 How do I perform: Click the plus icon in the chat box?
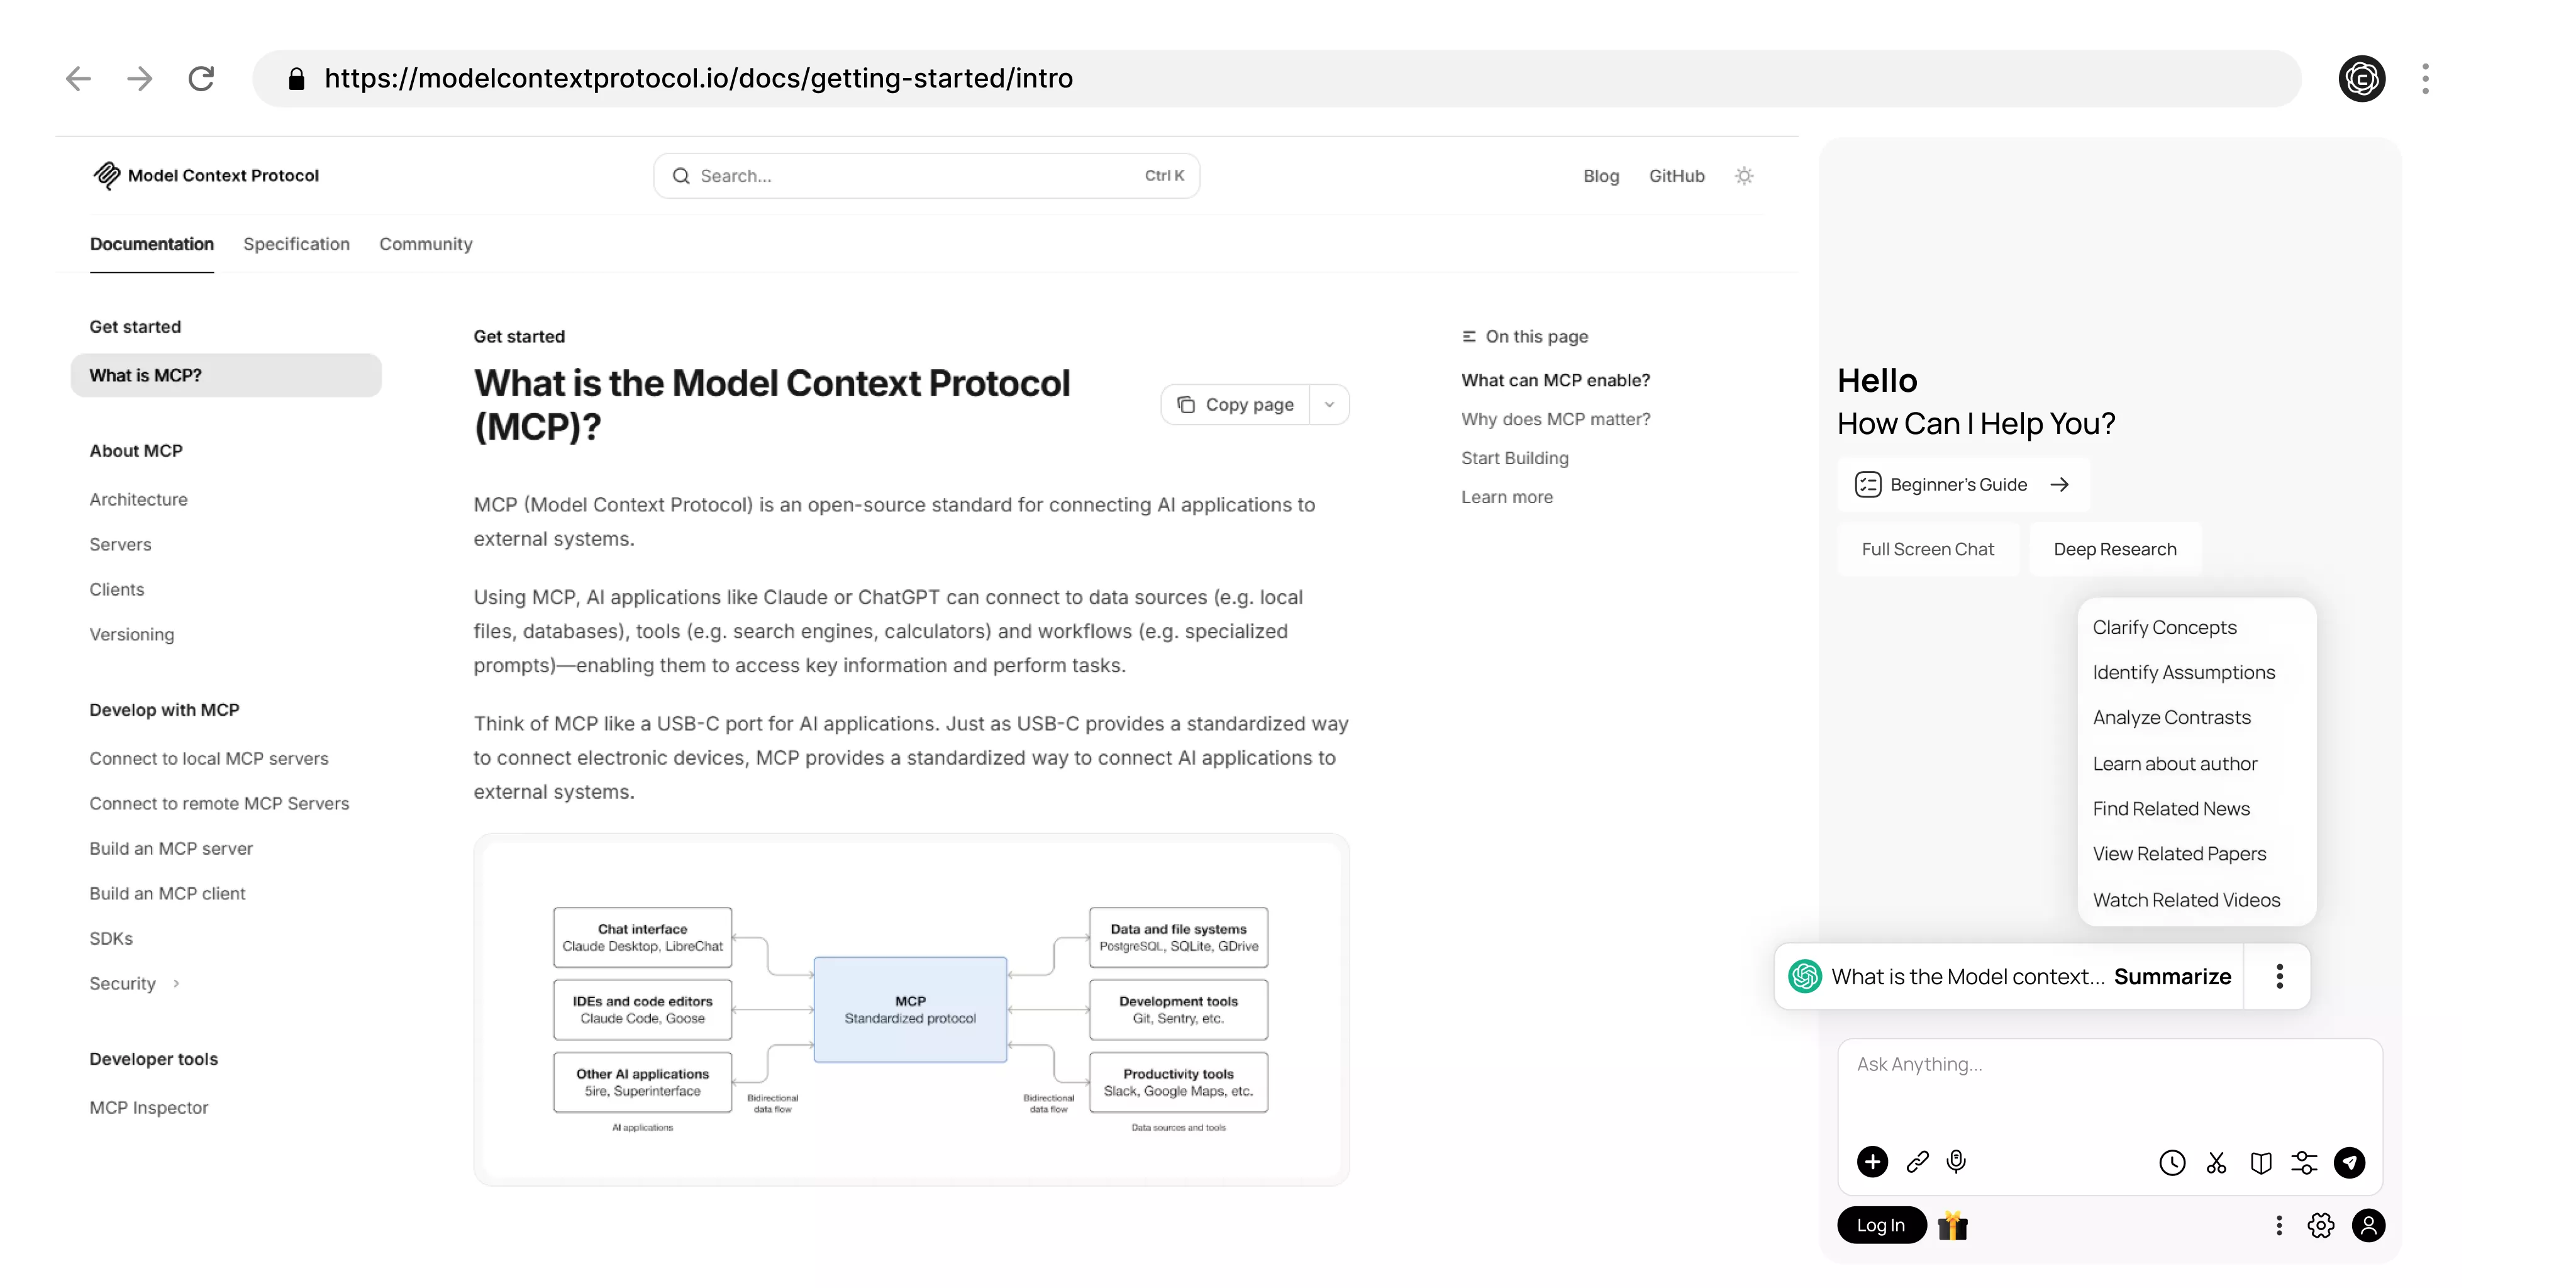[1872, 1162]
